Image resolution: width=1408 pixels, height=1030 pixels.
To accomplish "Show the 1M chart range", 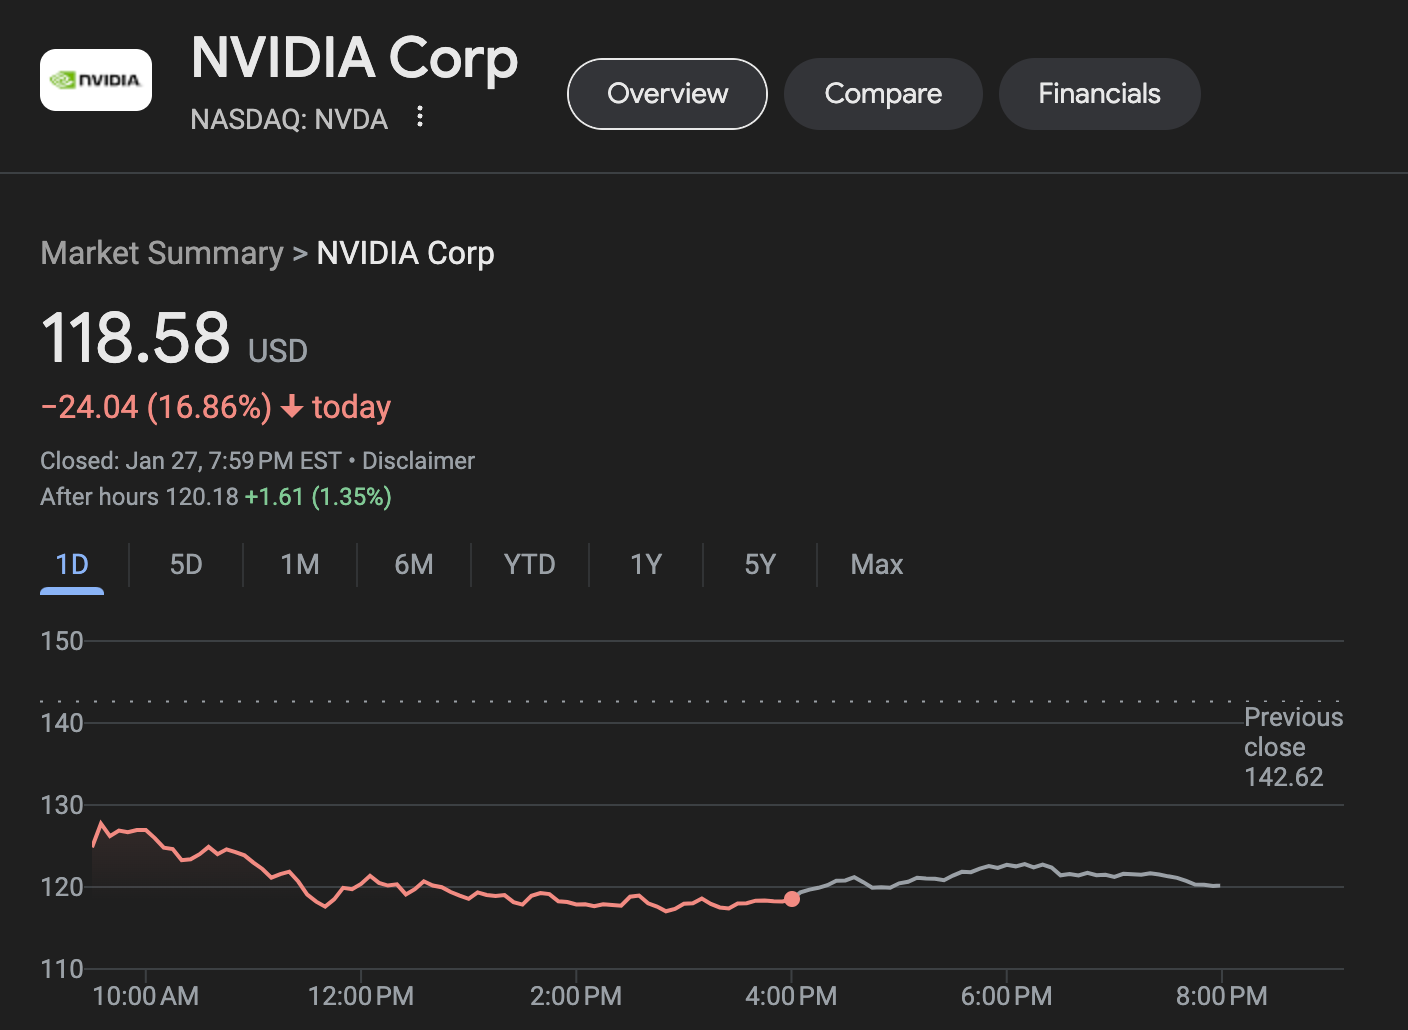I will pos(300,565).
